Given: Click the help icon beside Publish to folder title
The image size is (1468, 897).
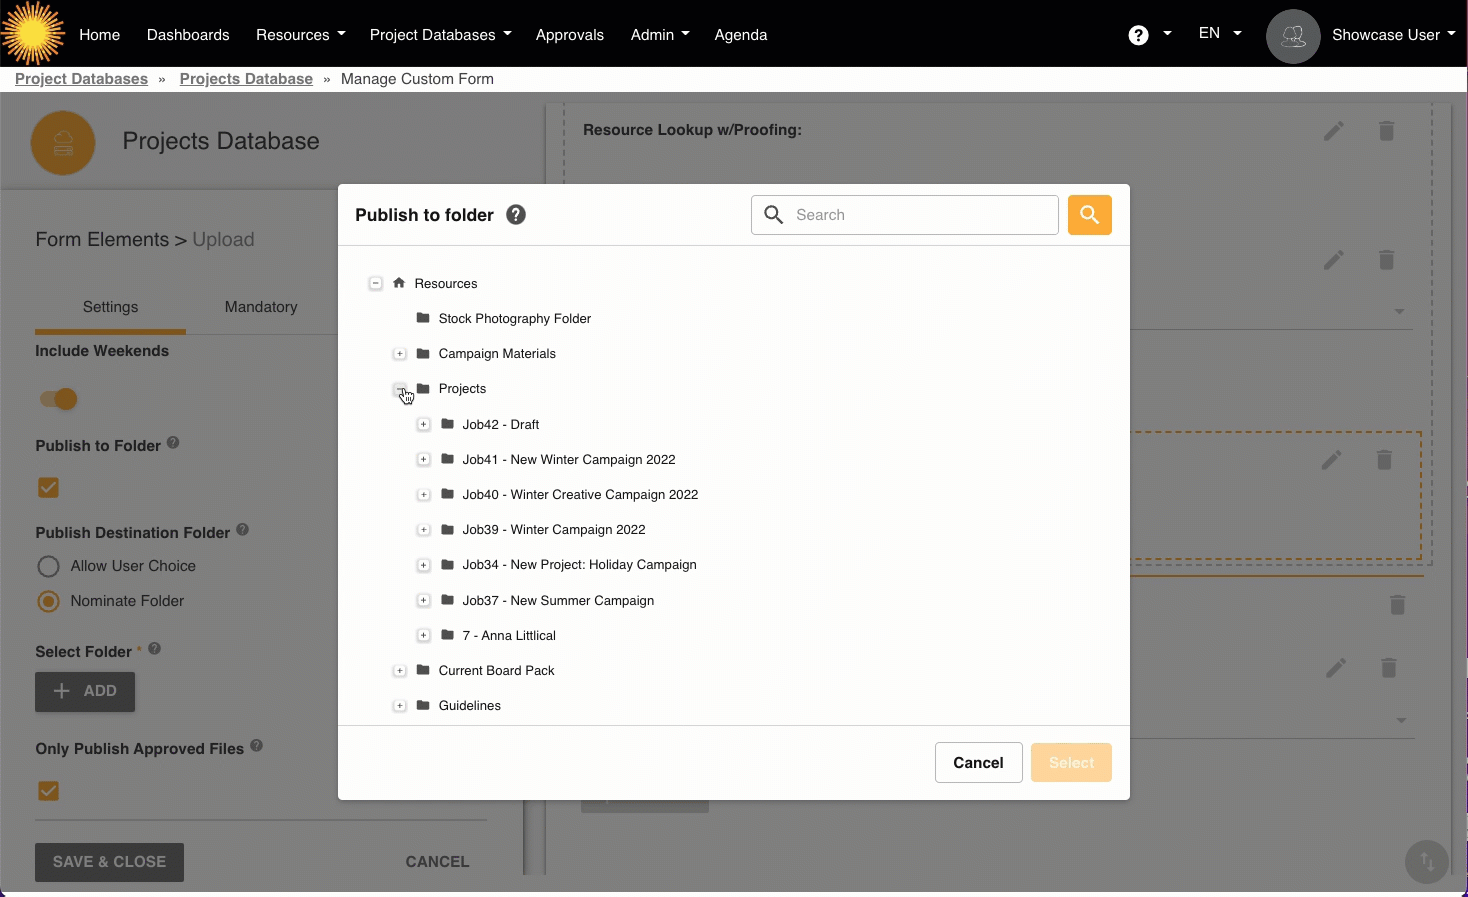Looking at the screenshot, I should (516, 215).
